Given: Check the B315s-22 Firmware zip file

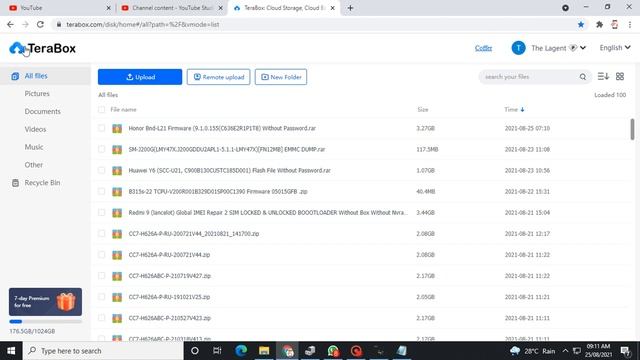Looking at the screenshot, I should [101, 191].
